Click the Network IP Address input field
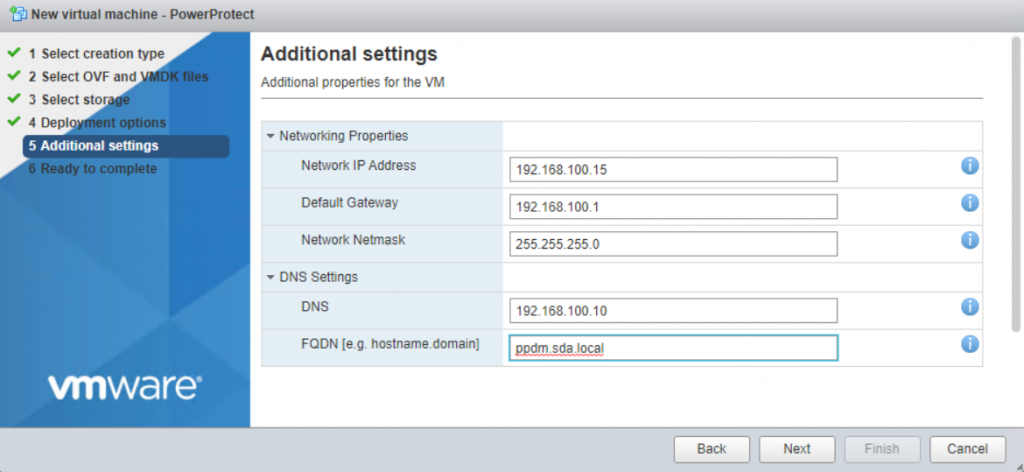This screenshot has height=472, width=1024. 672,170
